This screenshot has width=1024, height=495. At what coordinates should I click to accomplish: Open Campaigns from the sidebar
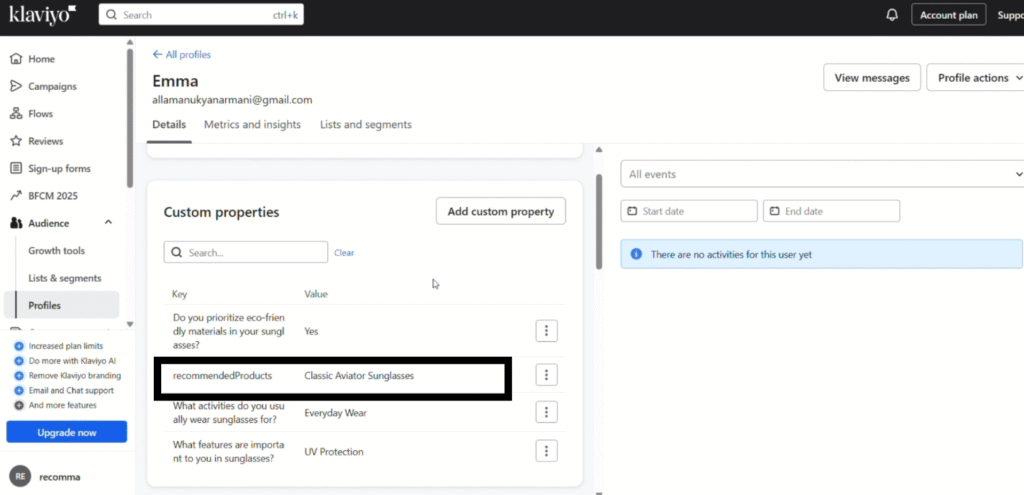pos(51,86)
